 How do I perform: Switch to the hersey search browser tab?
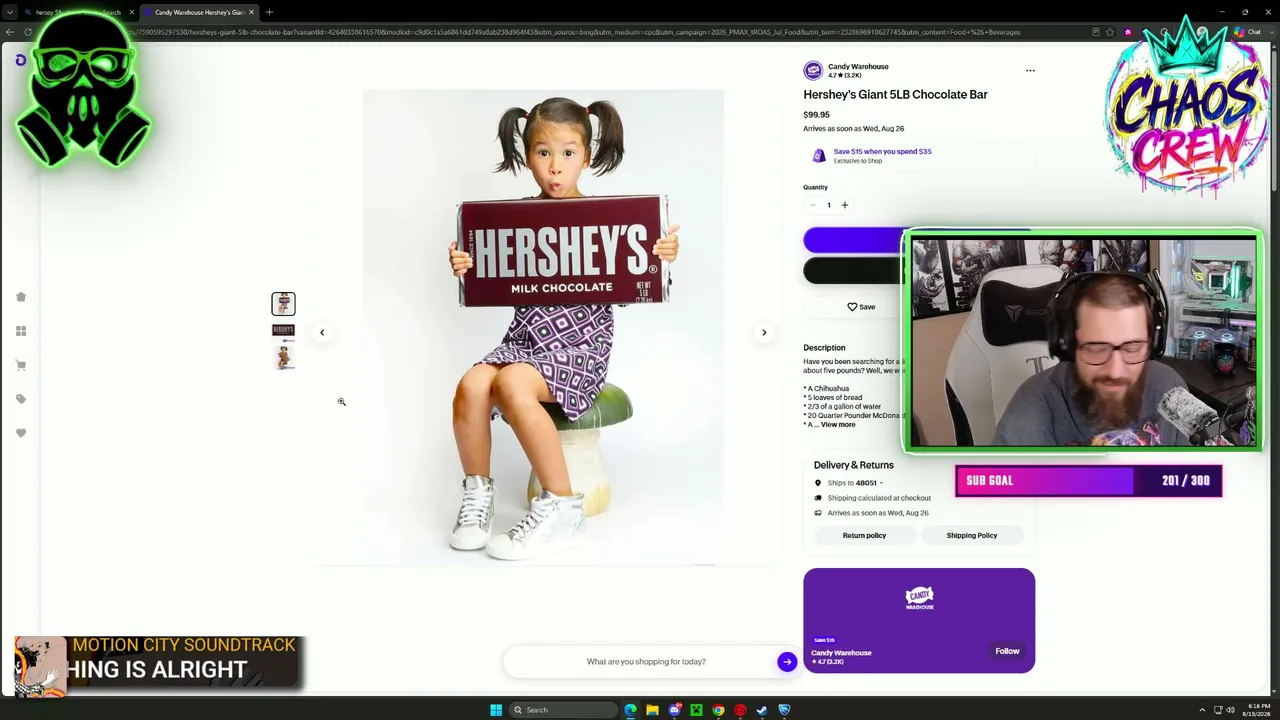coord(78,12)
